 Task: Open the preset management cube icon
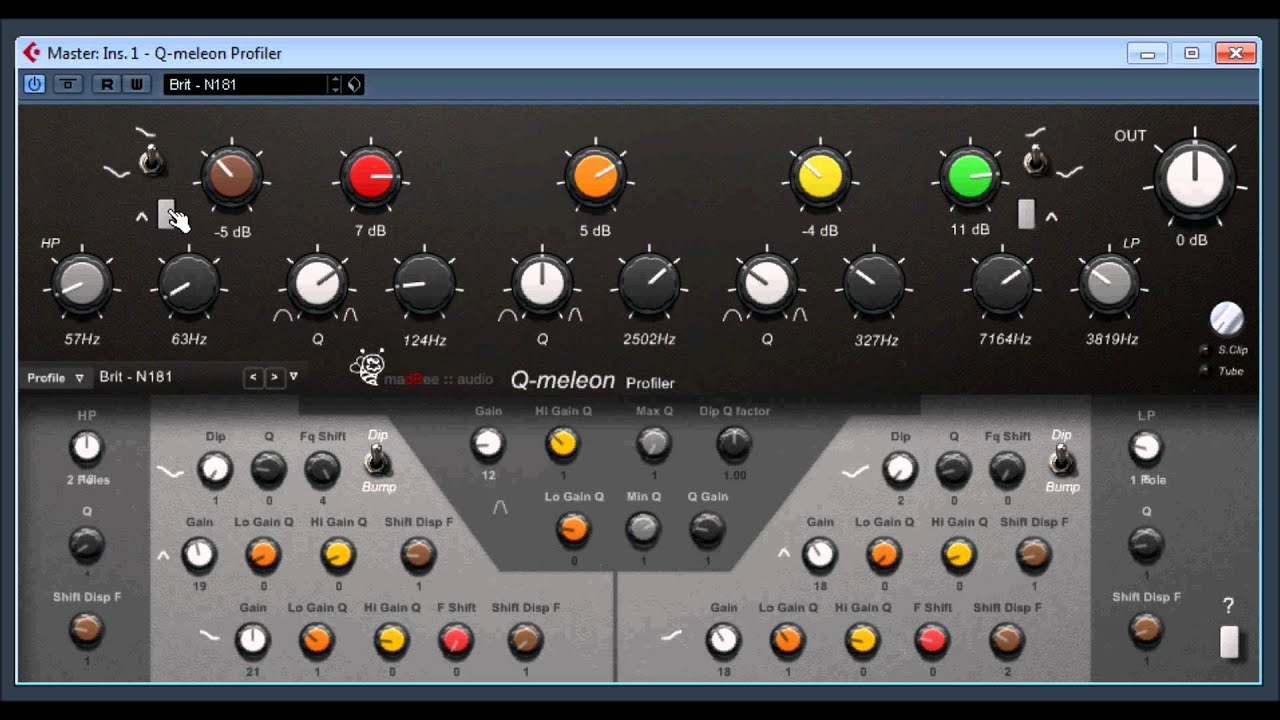[354, 84]
